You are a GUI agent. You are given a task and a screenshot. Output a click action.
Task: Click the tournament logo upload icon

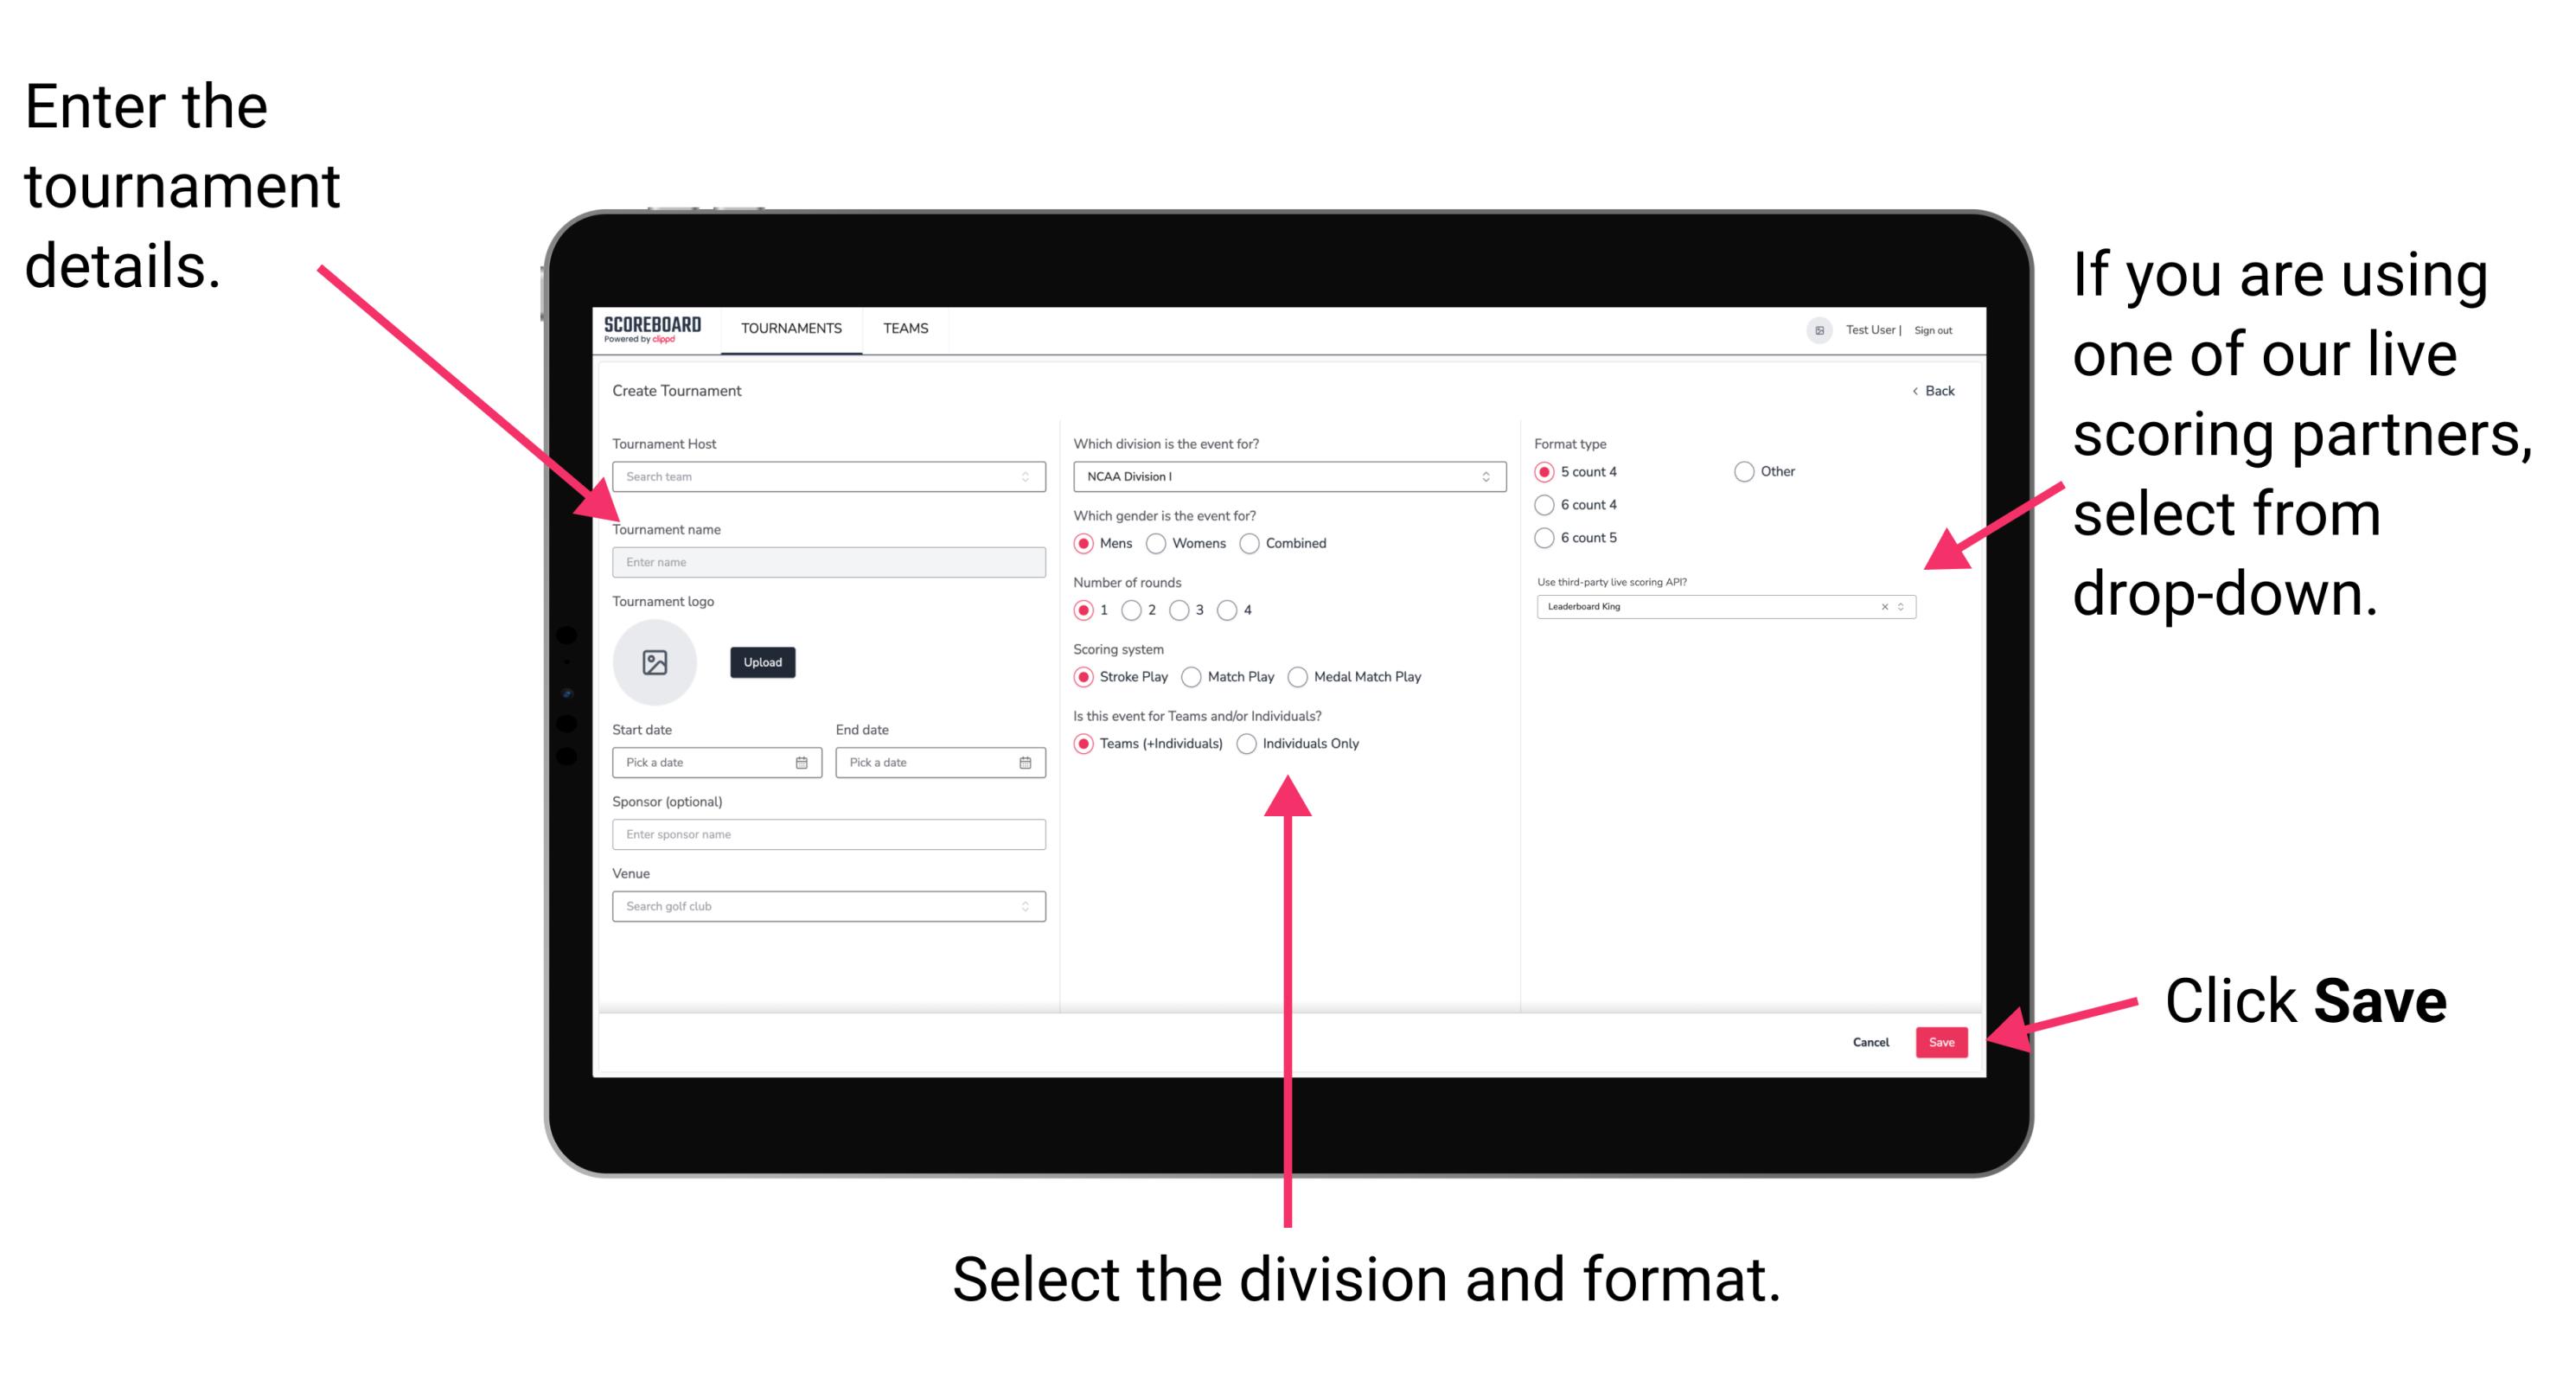click(657, 662)
